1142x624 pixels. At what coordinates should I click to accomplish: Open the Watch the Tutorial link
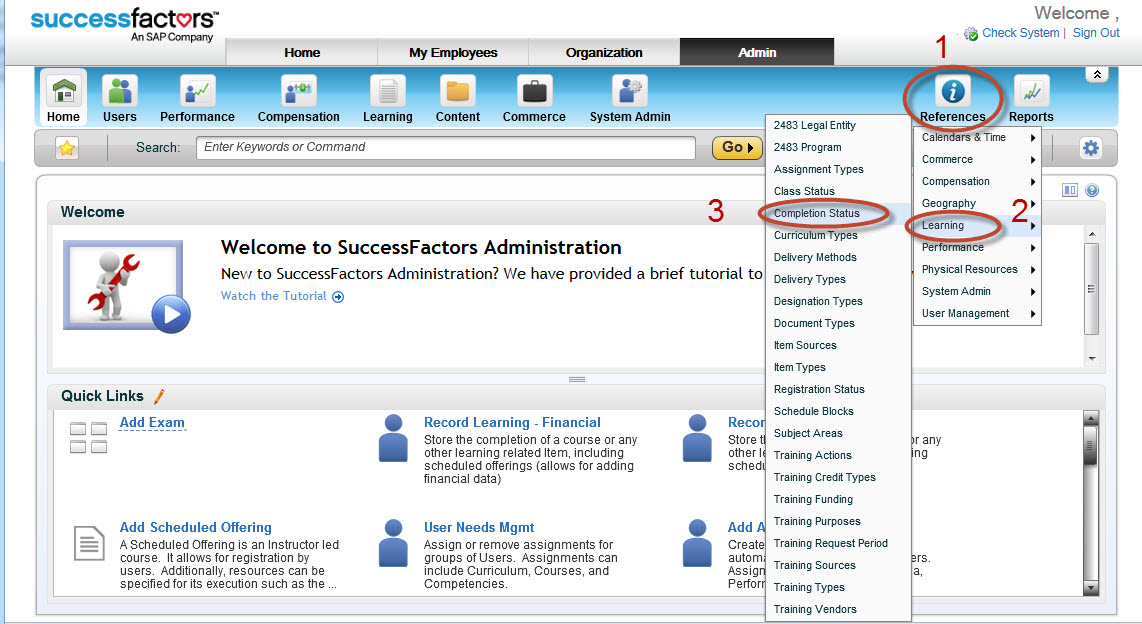coord(283,296)
